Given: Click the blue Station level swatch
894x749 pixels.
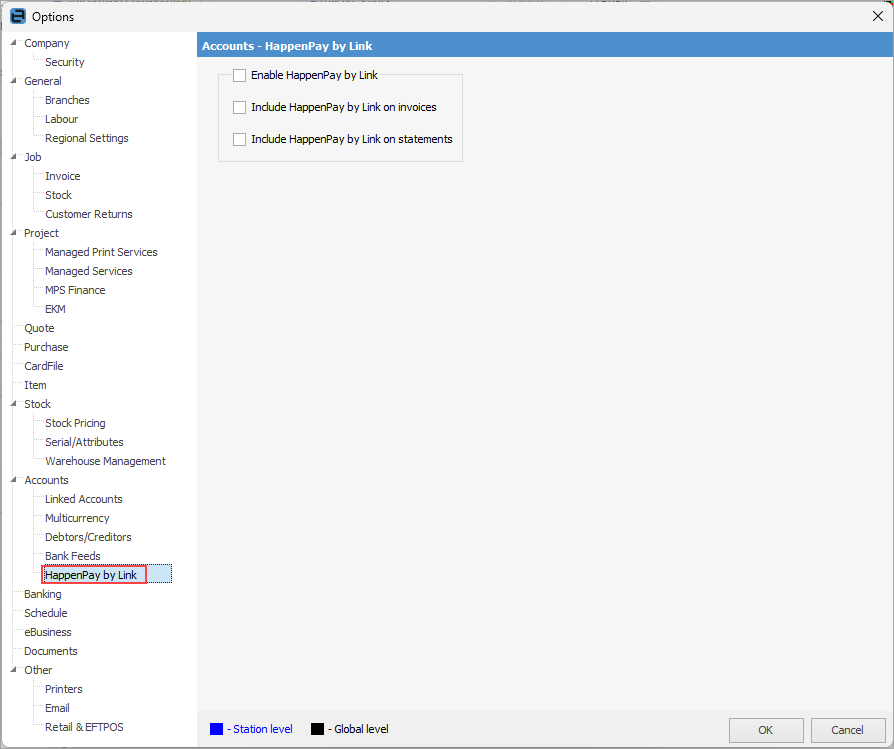Looking at the screenshot, I should tap(217, 729).
